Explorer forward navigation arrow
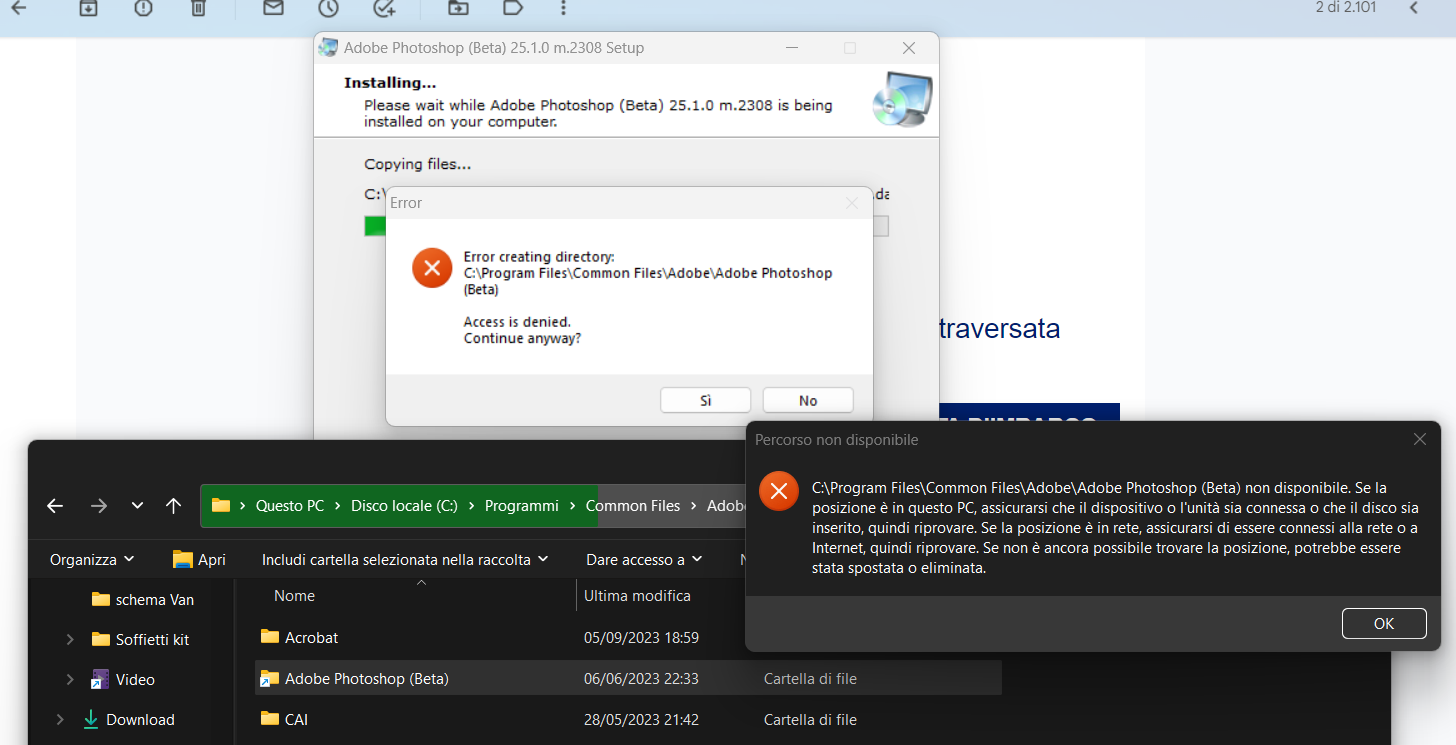The image size is (1456, 745). coord(98,506)
